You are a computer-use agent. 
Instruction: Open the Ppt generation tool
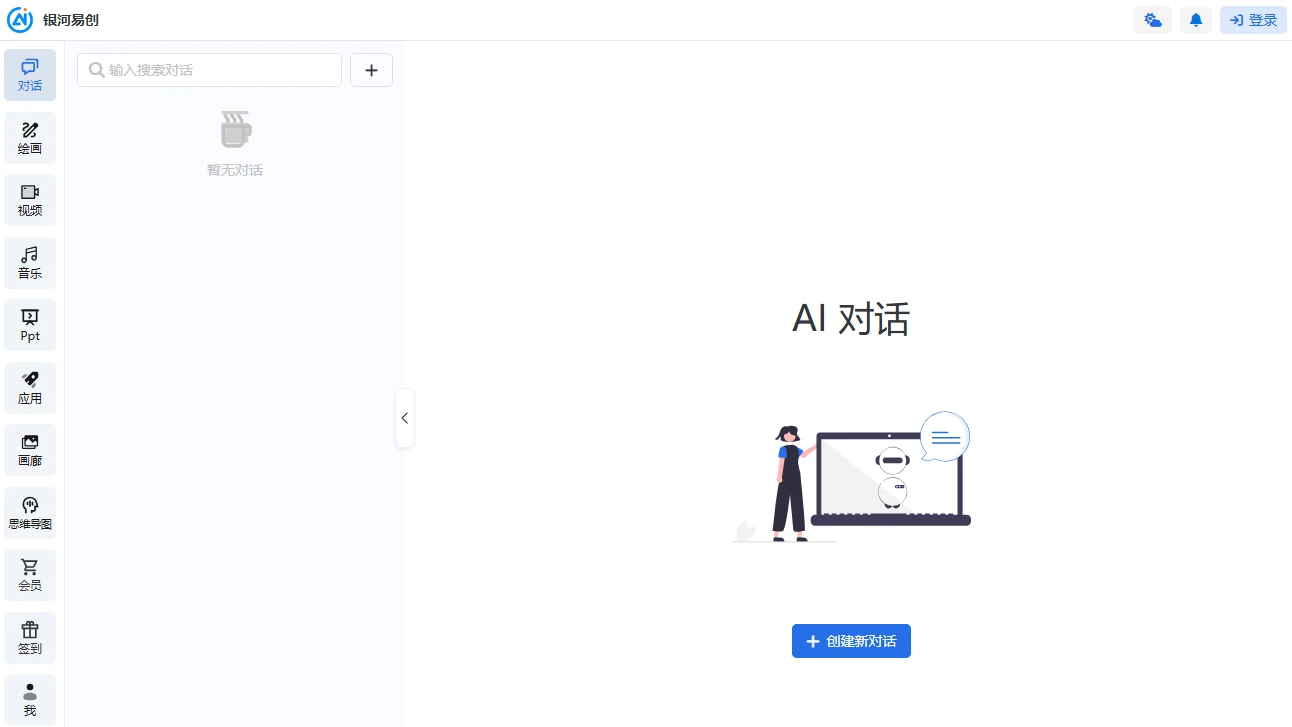coord(30,324)
